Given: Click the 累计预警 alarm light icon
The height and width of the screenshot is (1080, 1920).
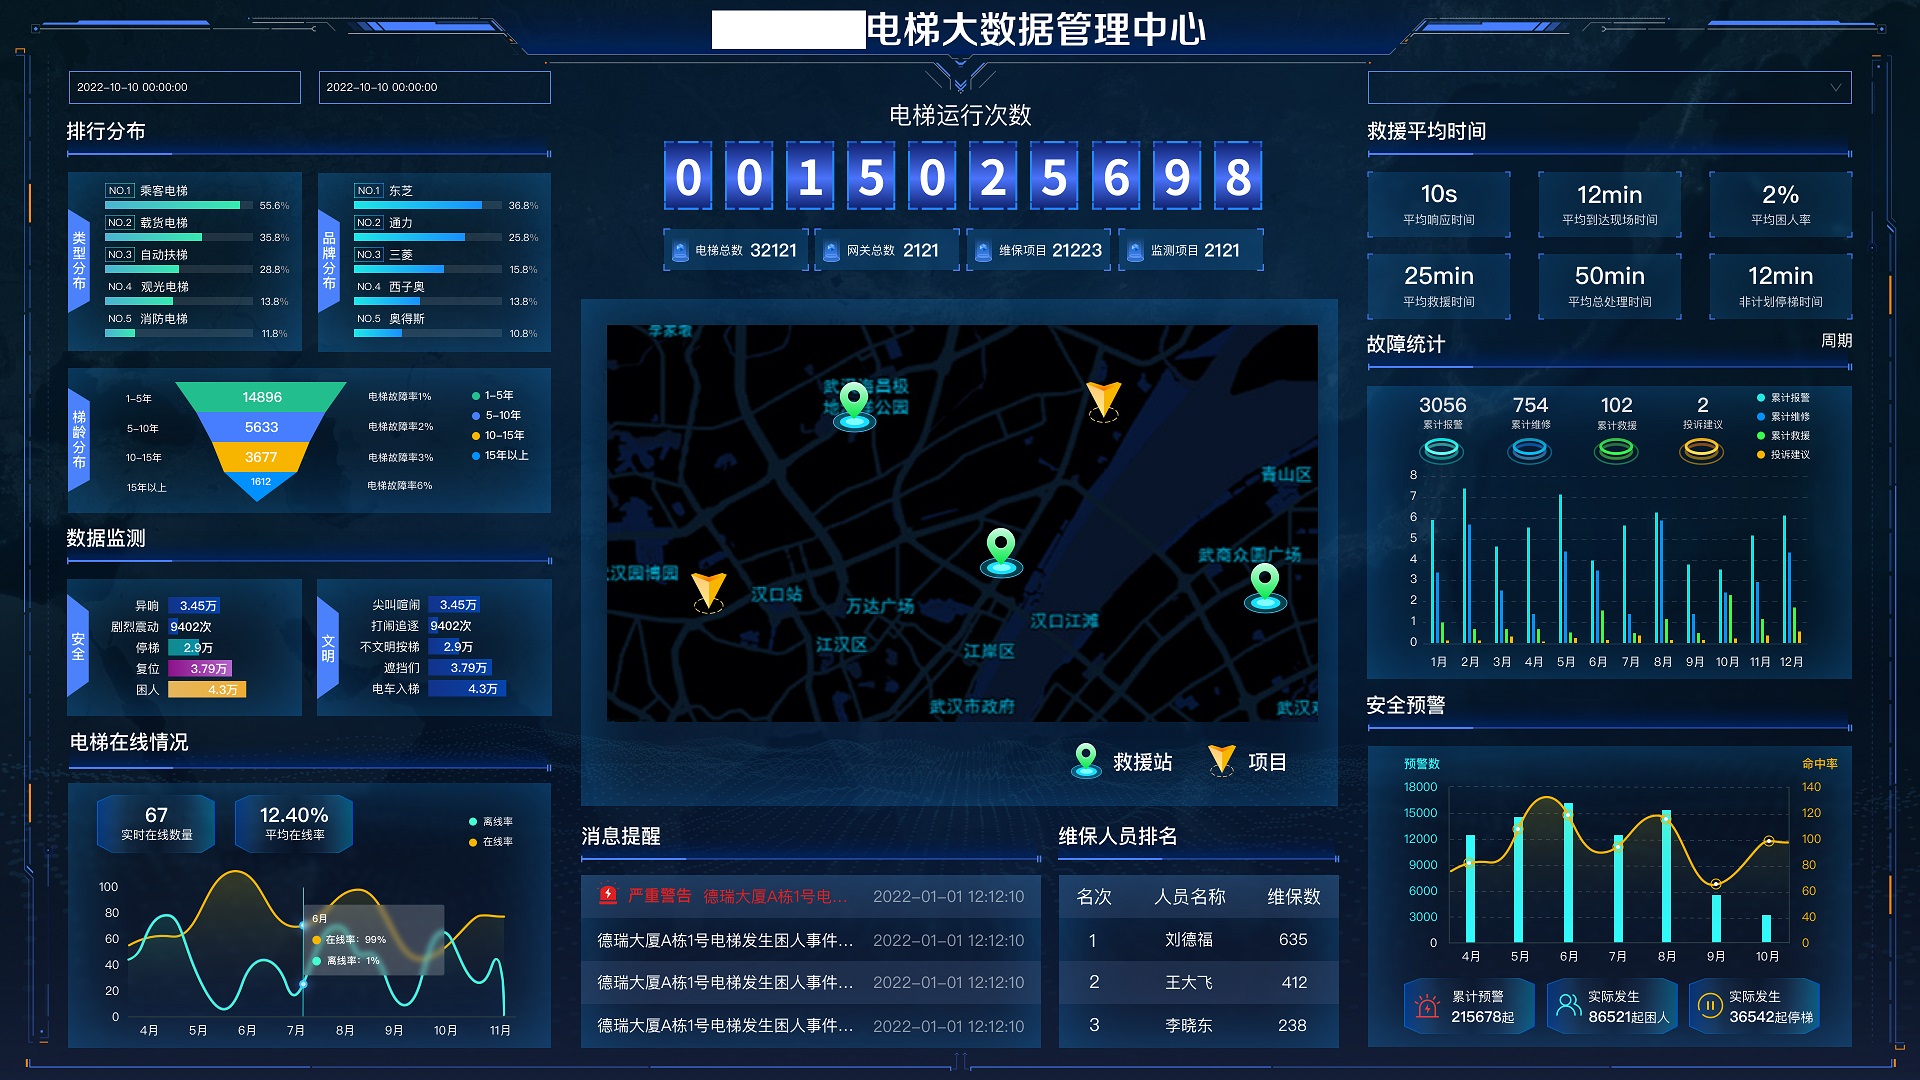Looking at the screenshot, I should click(1427, 1006).
